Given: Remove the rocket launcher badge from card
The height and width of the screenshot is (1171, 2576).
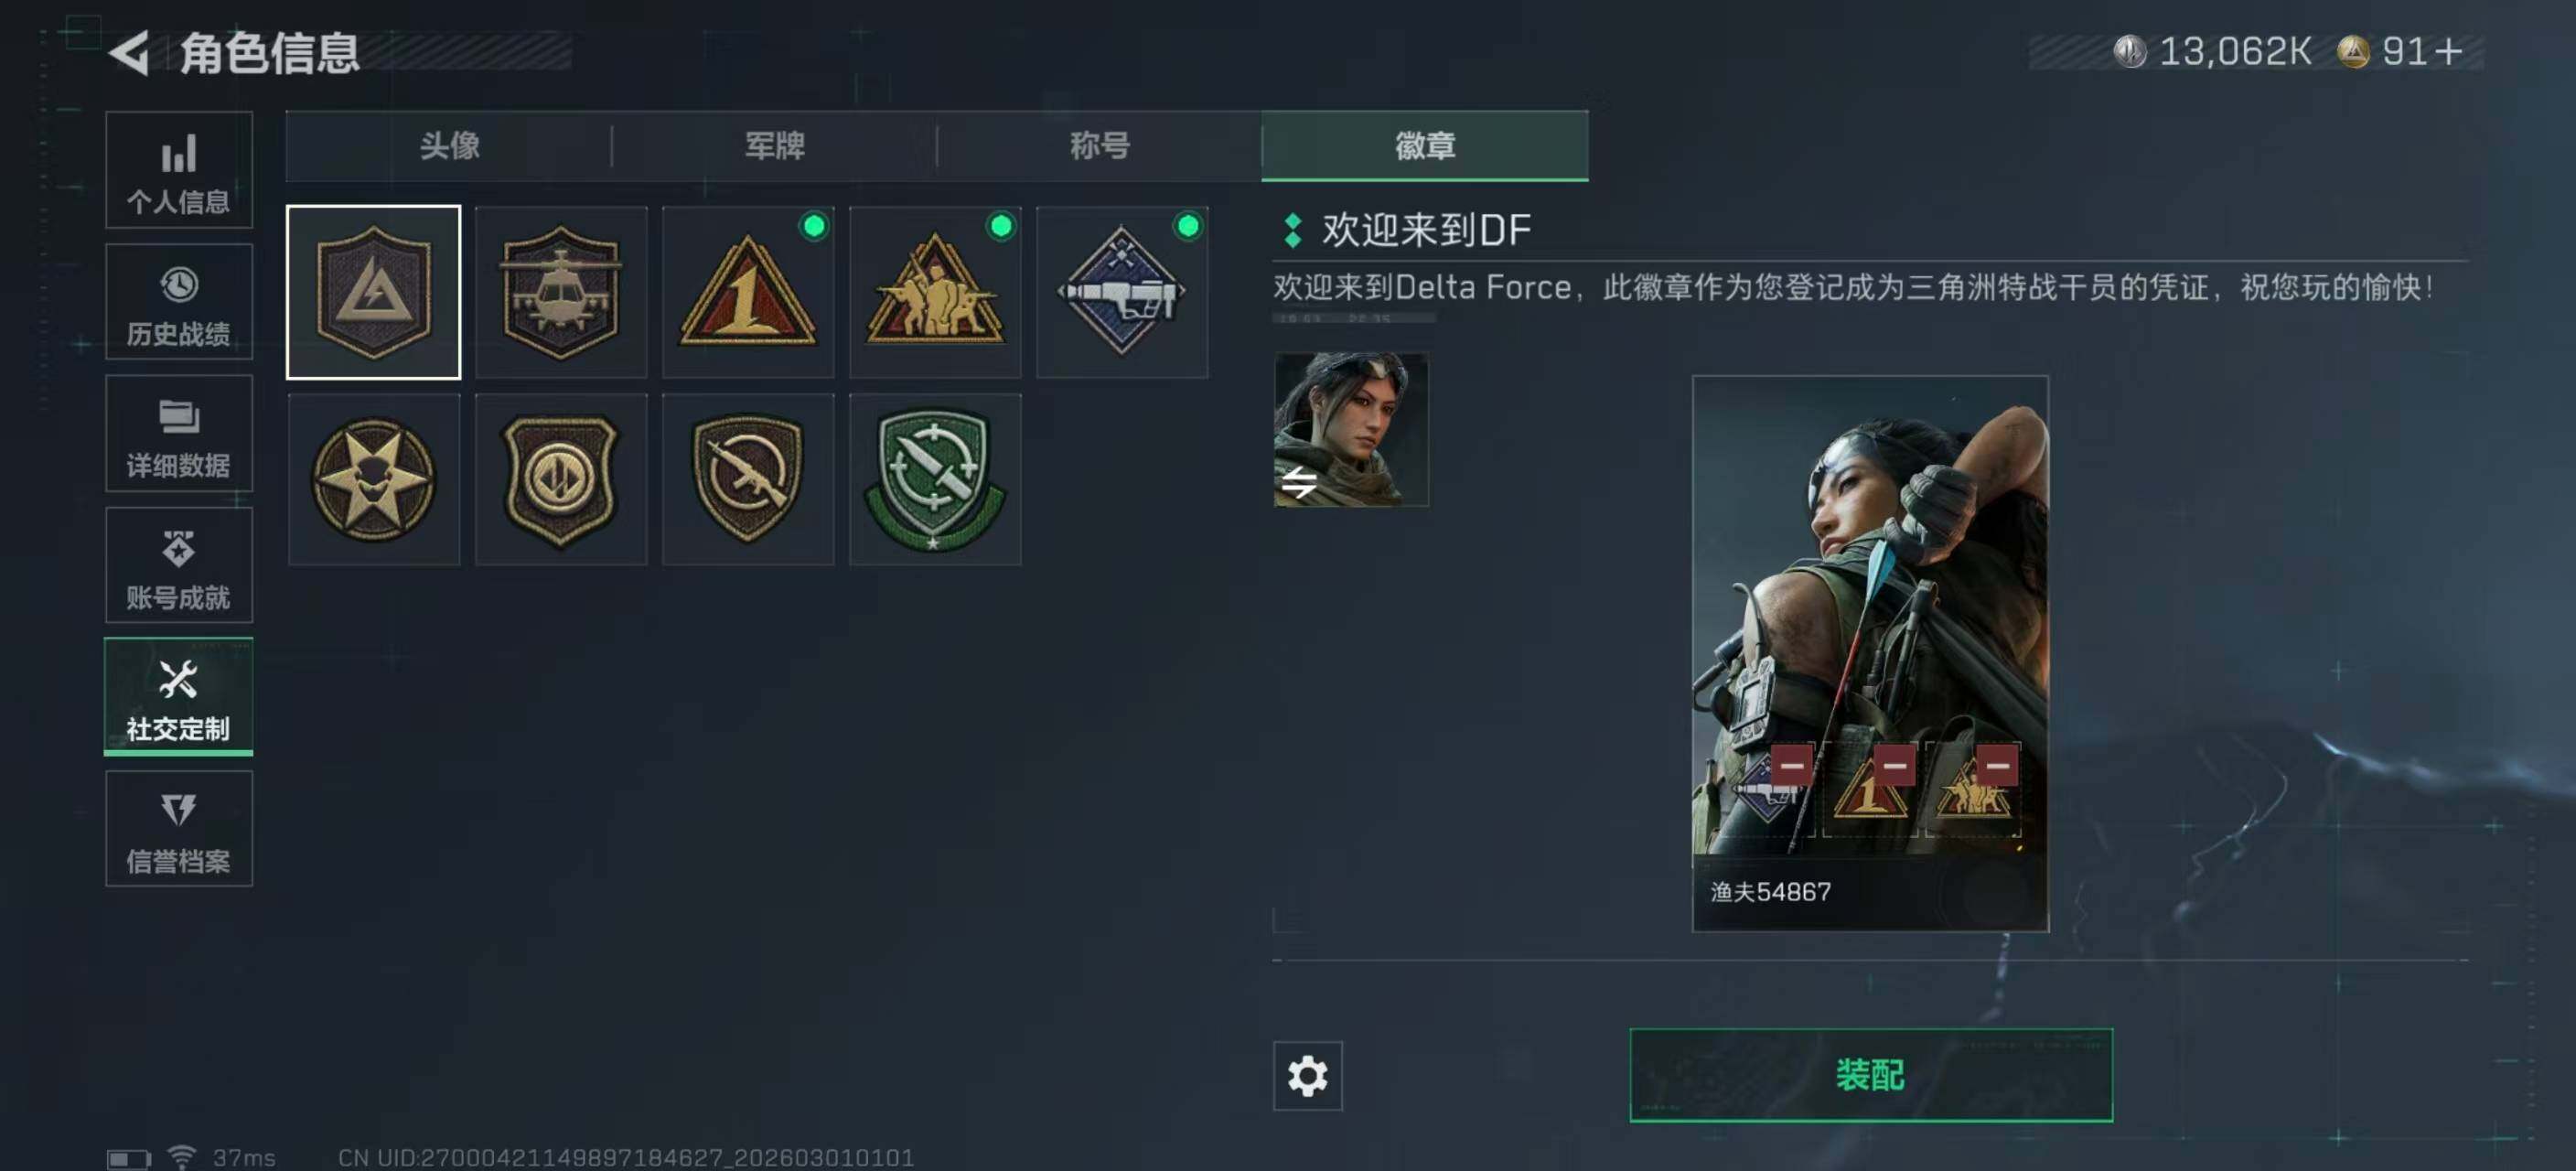Looking at the screenshot, I should click(x=1792, y=765).
